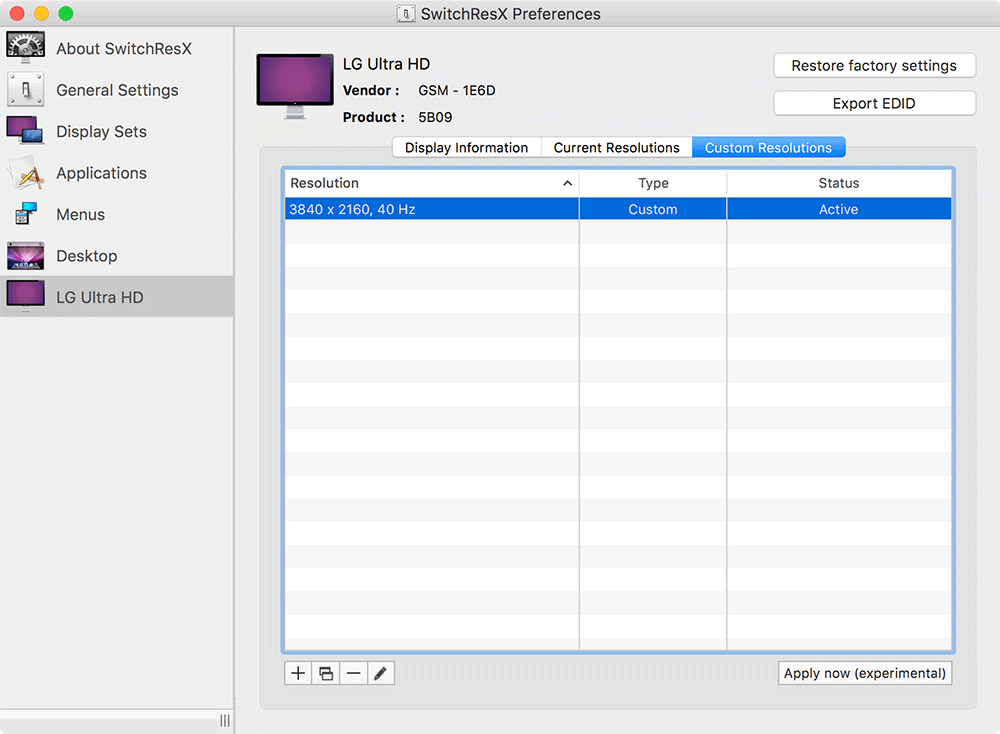Click the Custom type cell
Viewport: 1000px width, 734px height.
pos(653,209)
